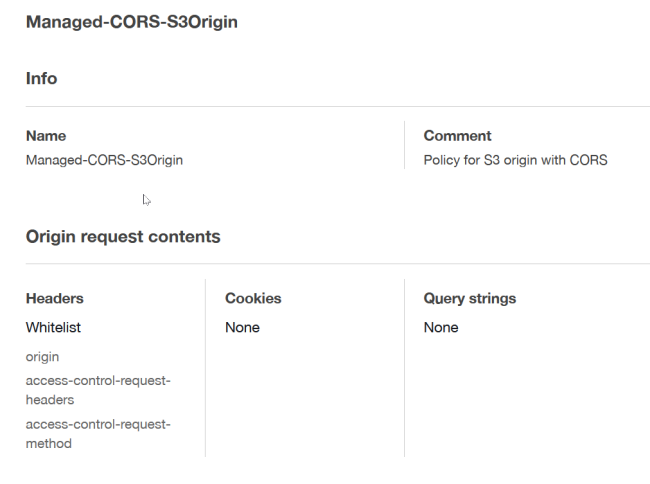The height and width of the screenshot is (484, 650).
Task: Click the Cookies column label
Action: pos(253,298)
